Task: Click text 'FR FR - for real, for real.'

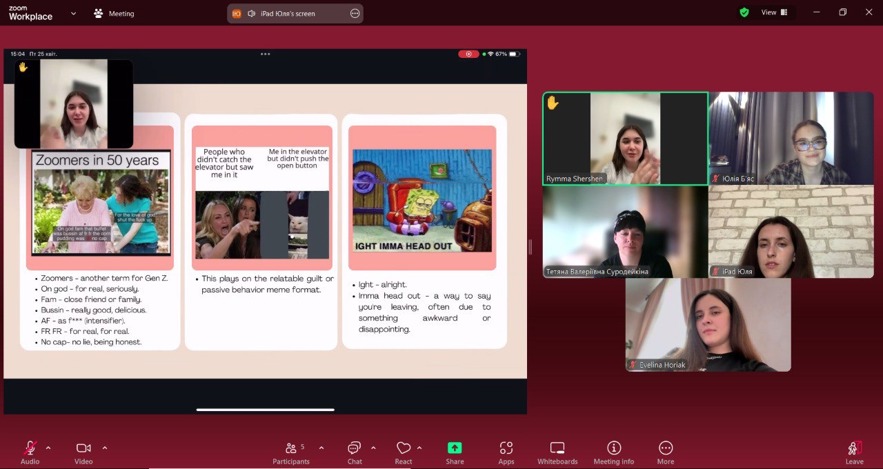Action: pos(84,331)
